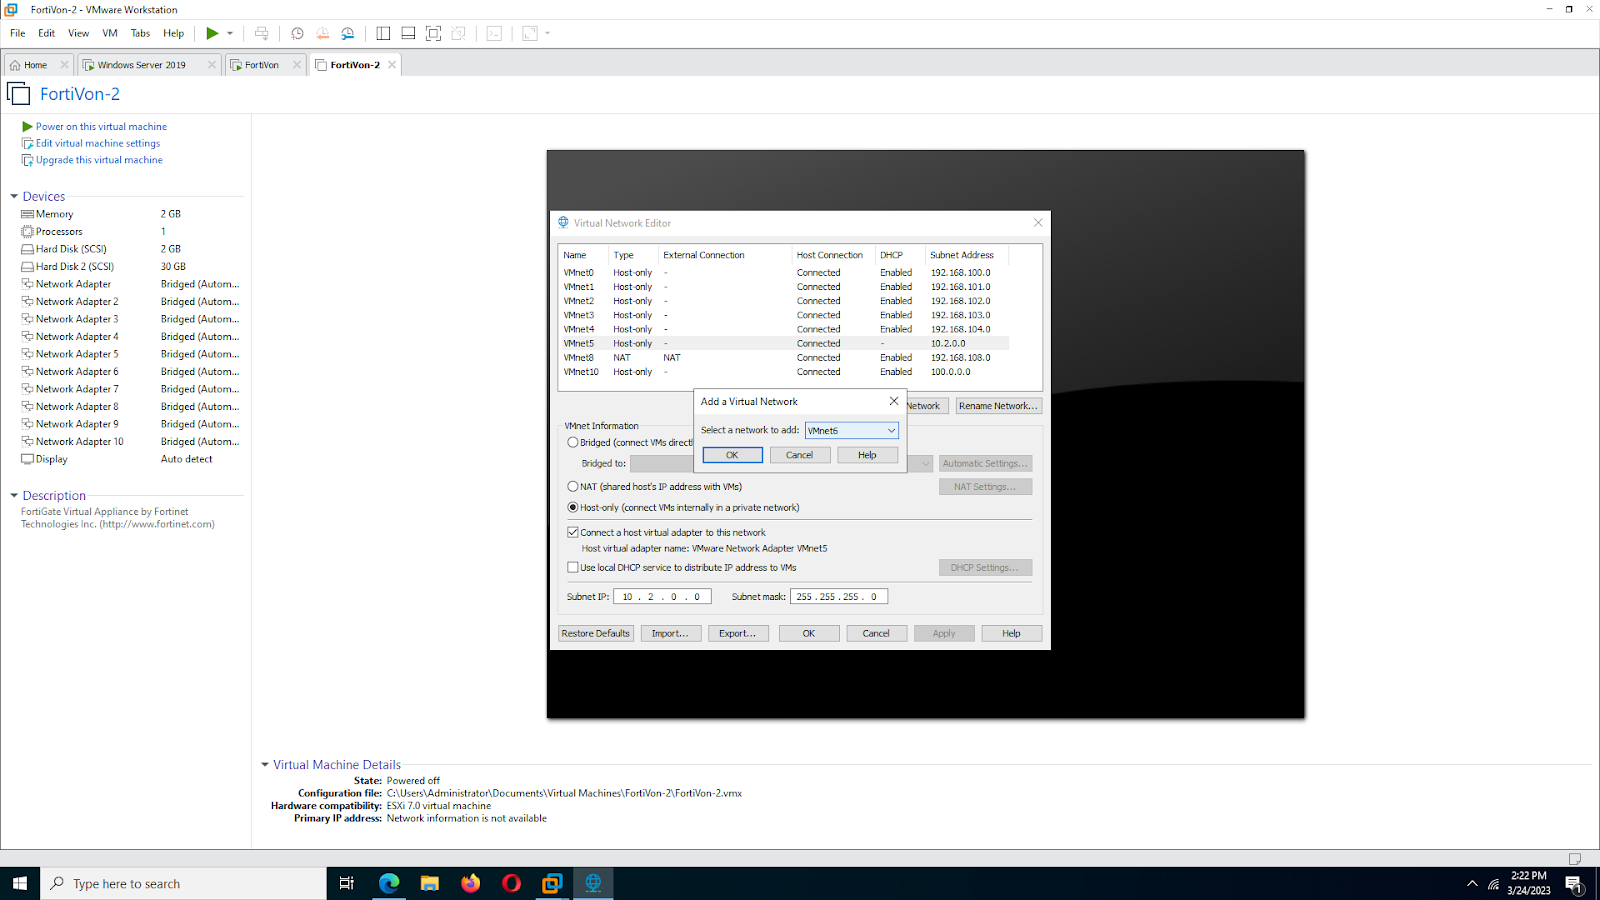
Task: Toggle the thumbnail bar icon
Action: pyautogui.click(x=408, y=33)
